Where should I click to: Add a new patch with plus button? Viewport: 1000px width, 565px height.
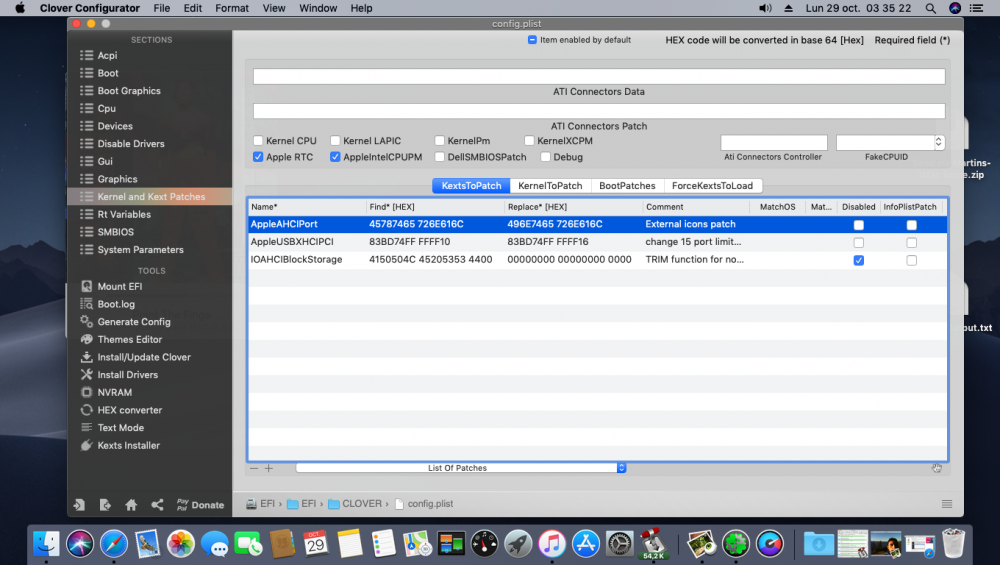pyautogui.click(x=268, y=468)
